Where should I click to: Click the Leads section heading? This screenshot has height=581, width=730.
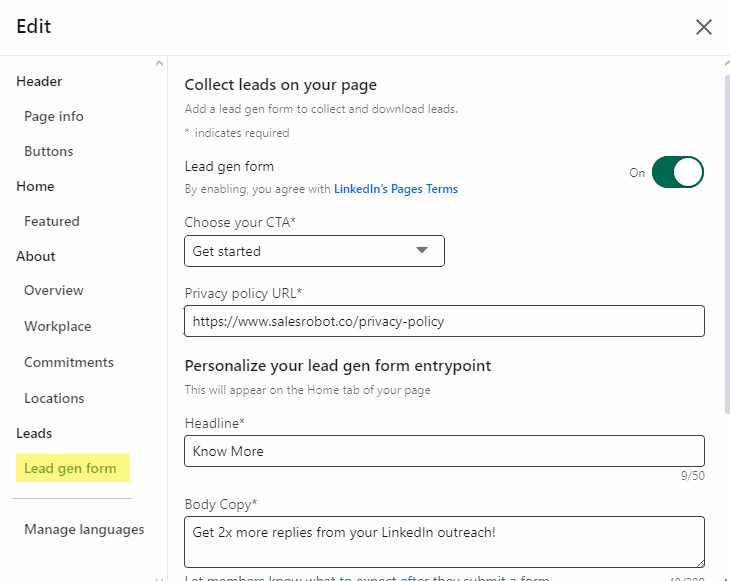[x=34, y=433]
